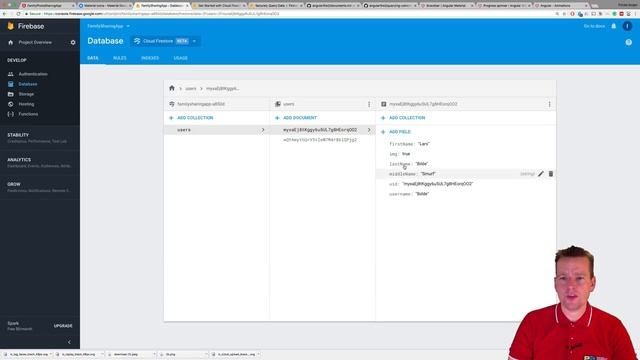Delete the middleName field trash icon
Viewport: 640px width, 360px height.
[x=551, y=174]
